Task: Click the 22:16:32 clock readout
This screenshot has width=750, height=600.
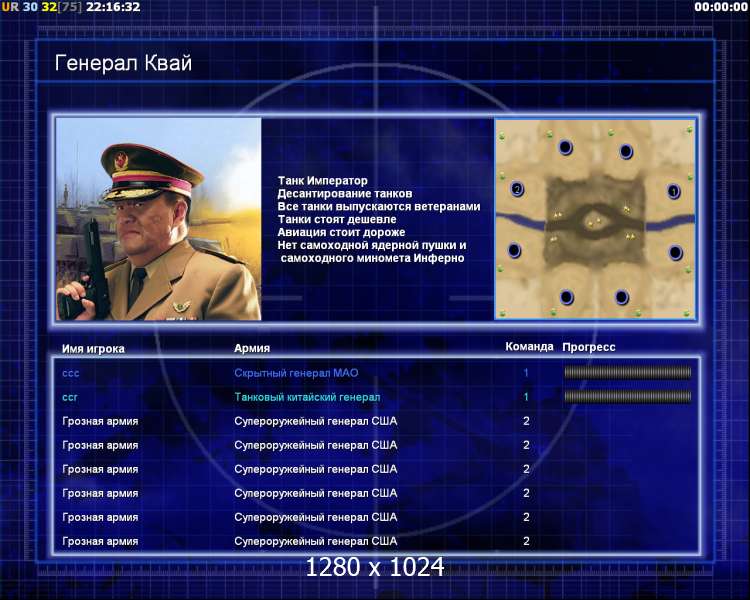Action: pos(113,7)
